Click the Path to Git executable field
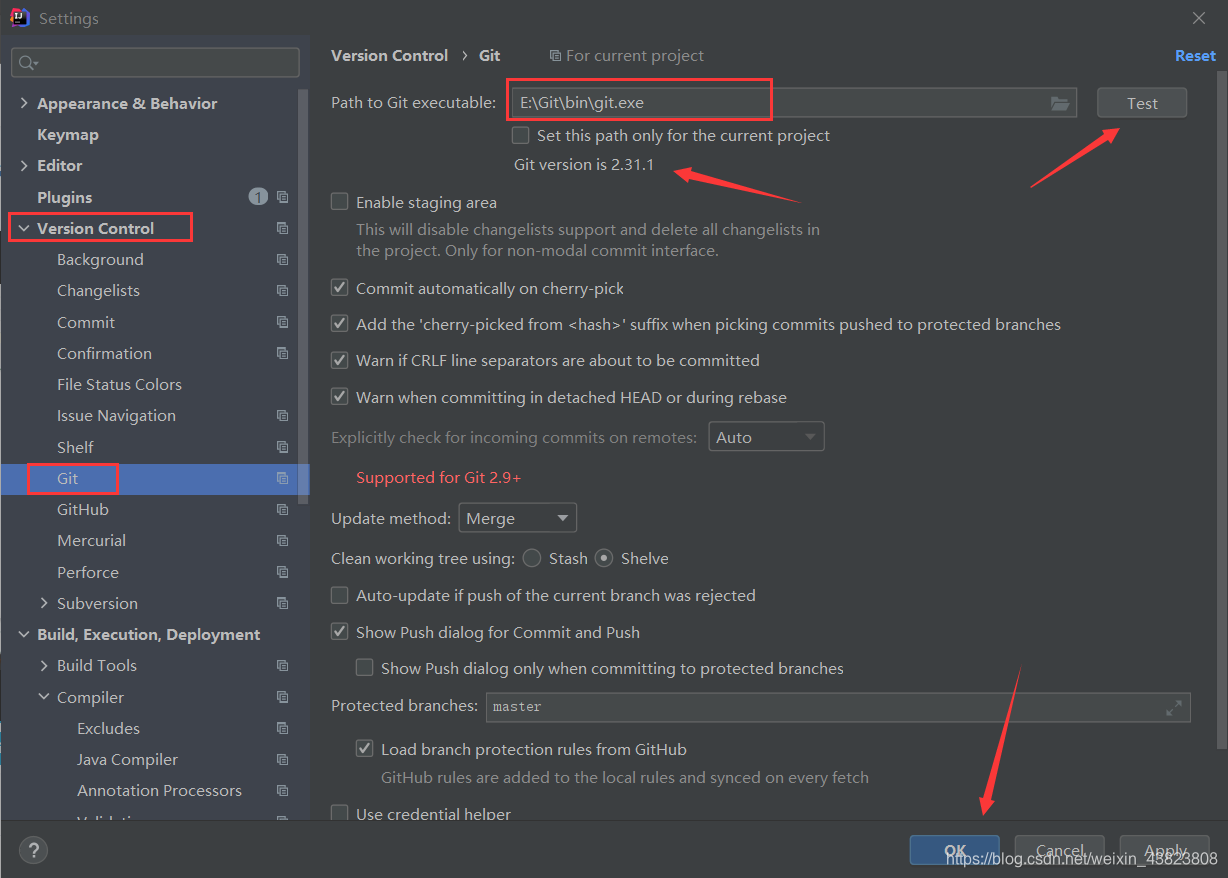 coord(794,103)
